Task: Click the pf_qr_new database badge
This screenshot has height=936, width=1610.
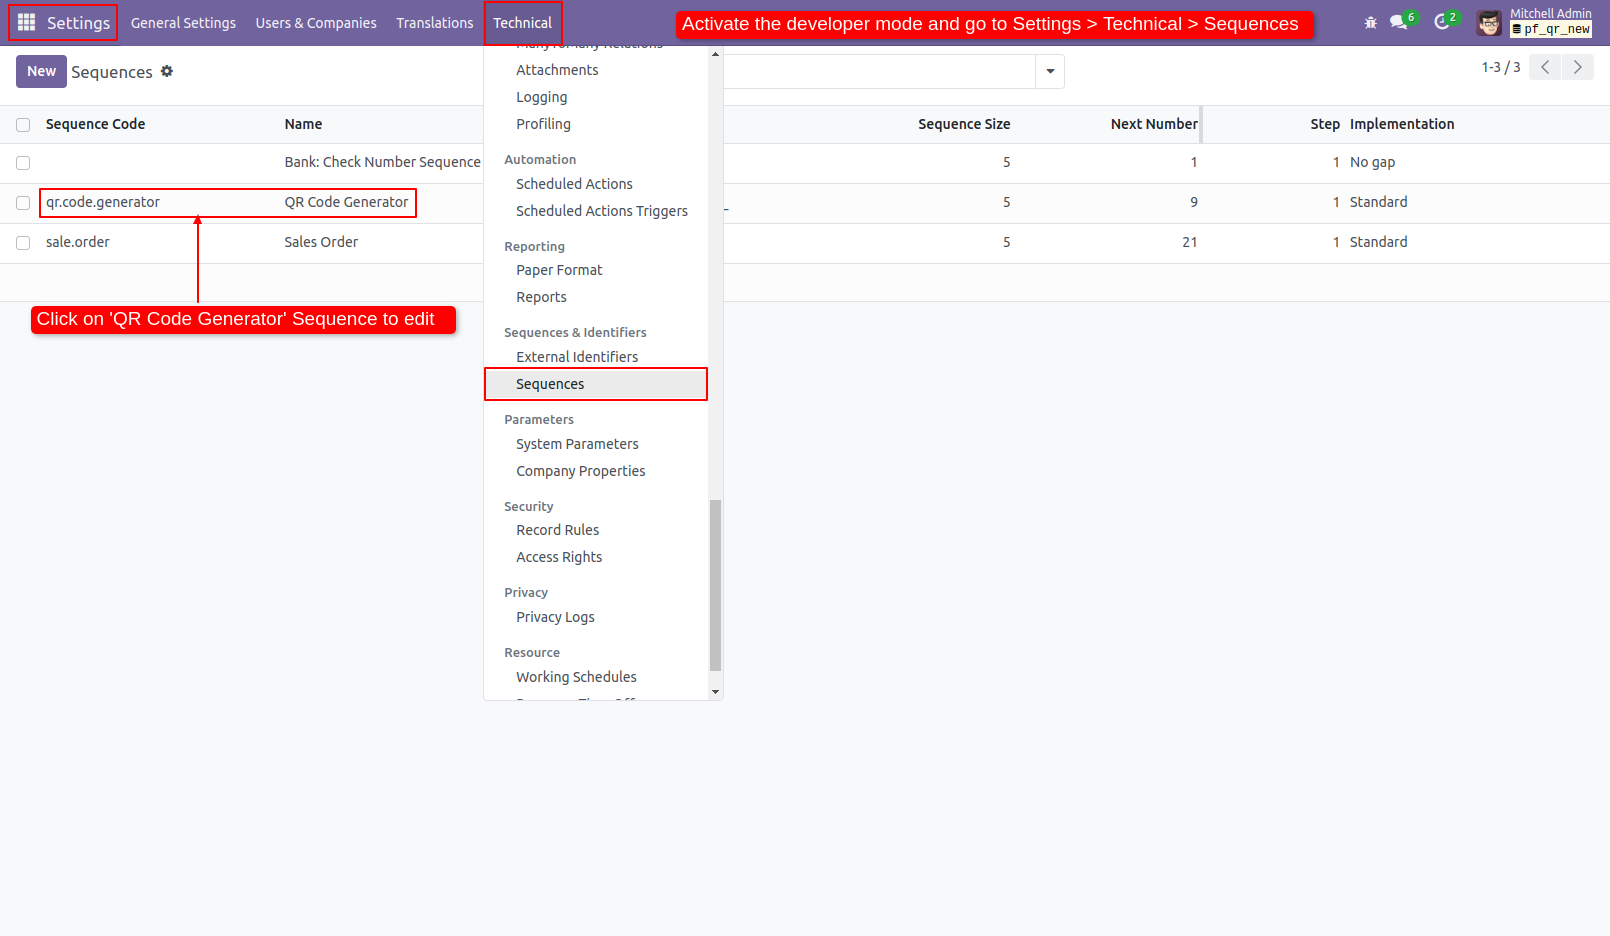Action: coord(1551,28)
